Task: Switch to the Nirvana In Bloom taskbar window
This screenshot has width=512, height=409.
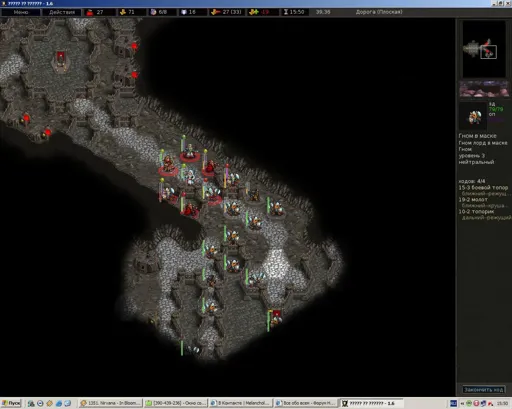Action: [111, 403]
